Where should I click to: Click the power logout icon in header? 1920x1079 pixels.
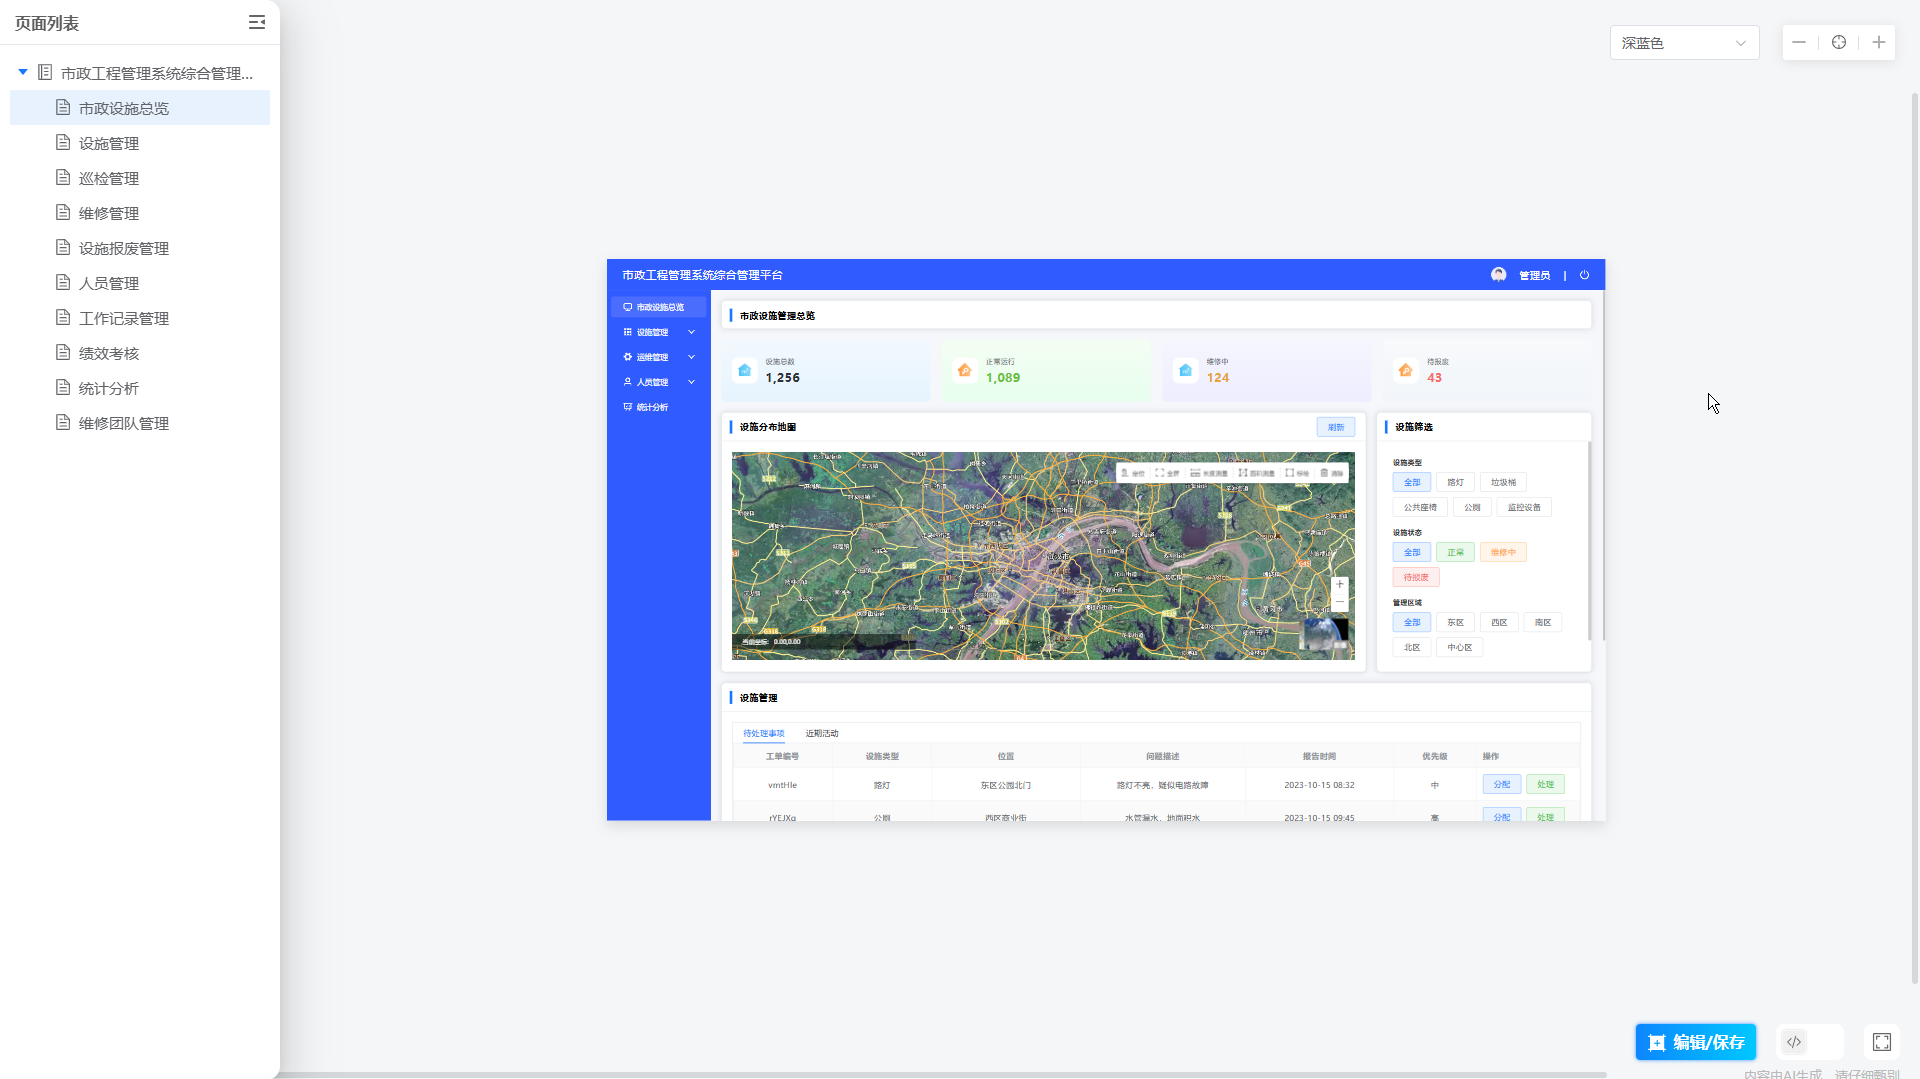coord(1584,275)
